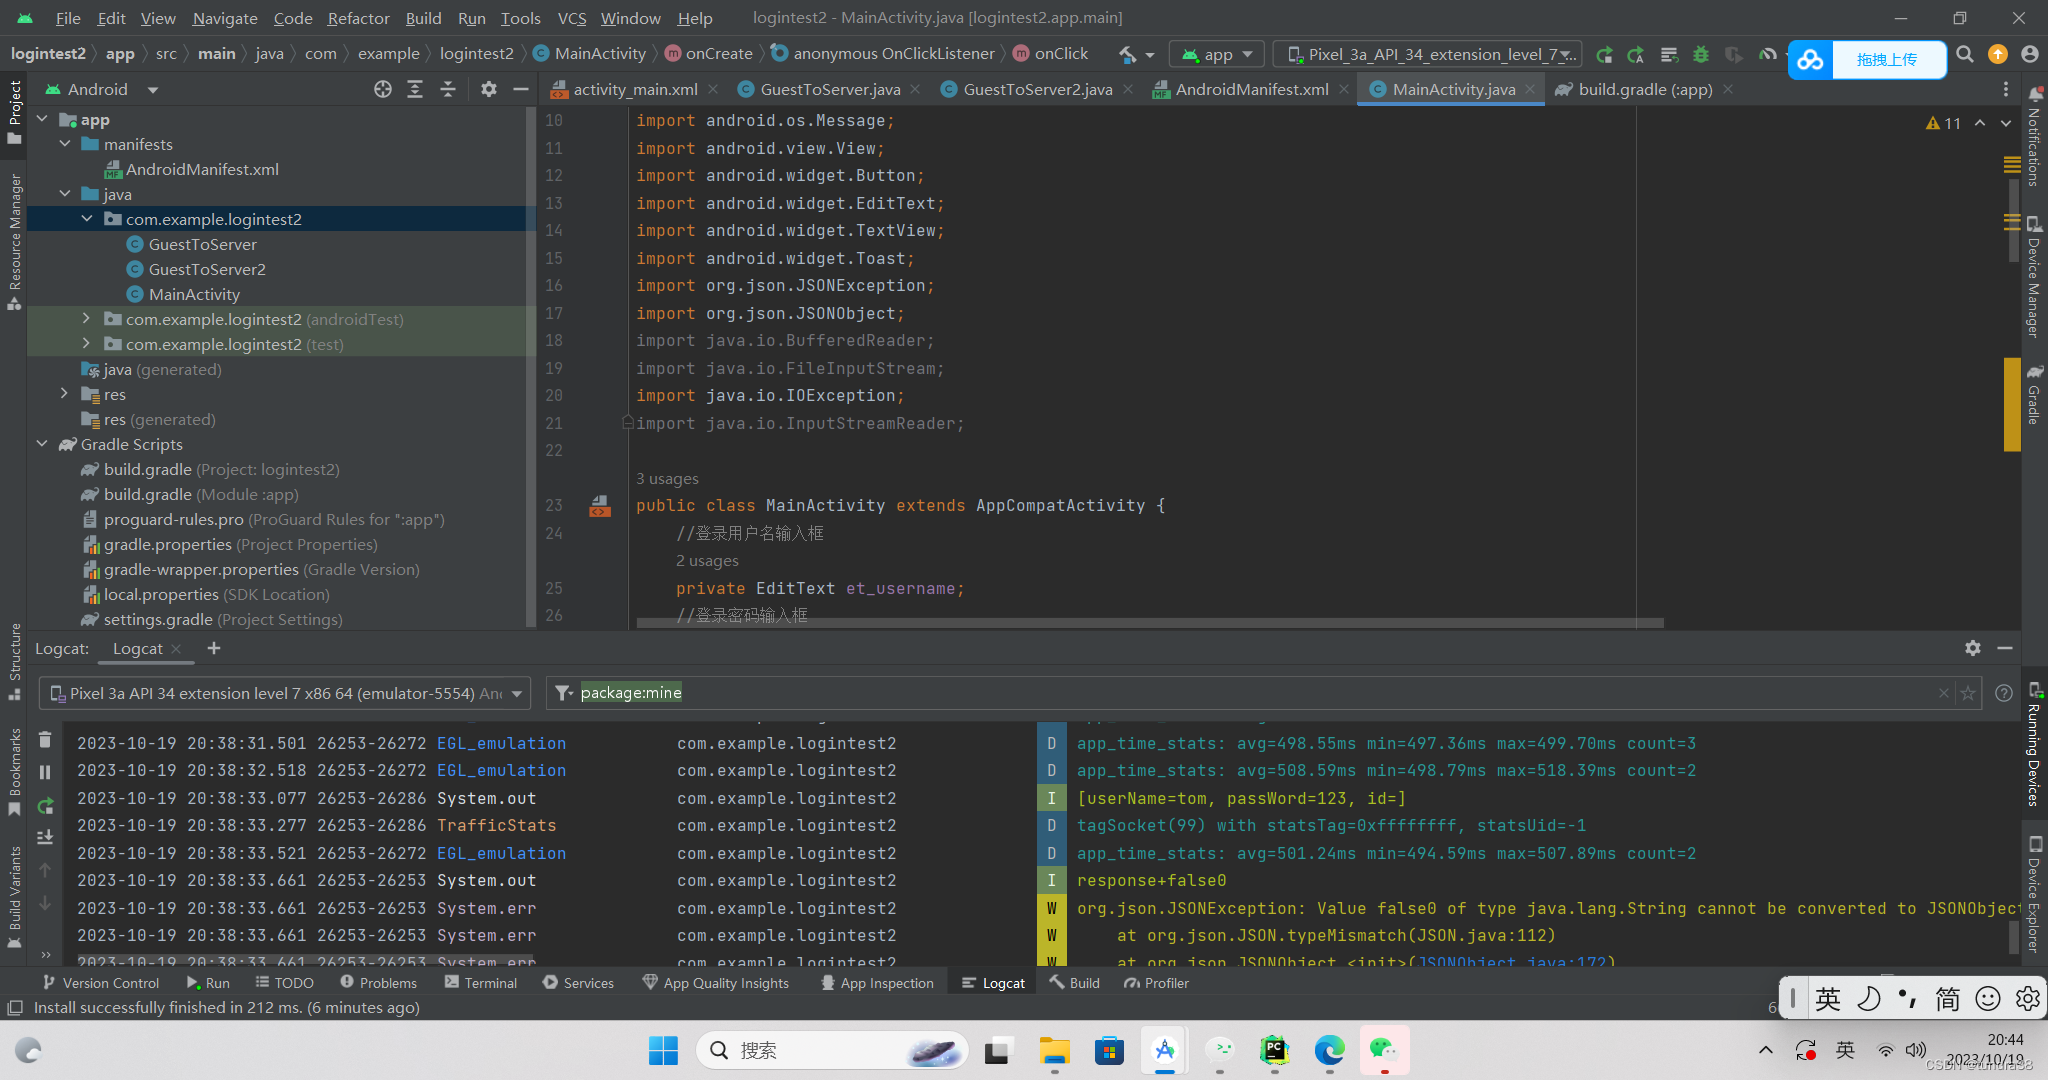This screenshot has width=2048, height=1080.
Task: Click the Make Project hammer icon
Action: point(1128,54)
